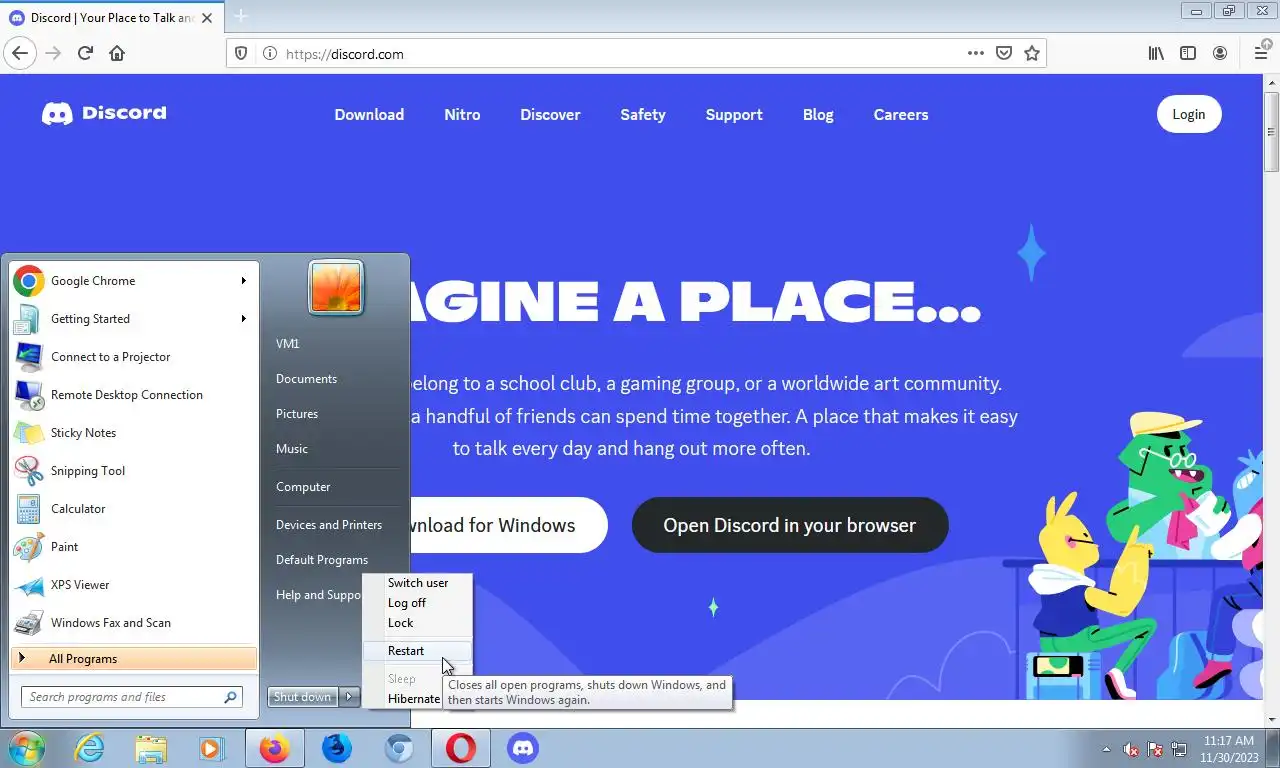This screenshot has height=768, width=1280.
Task: Open the Blog nav link
Action: pyautogui.click(x=818, y=115)
